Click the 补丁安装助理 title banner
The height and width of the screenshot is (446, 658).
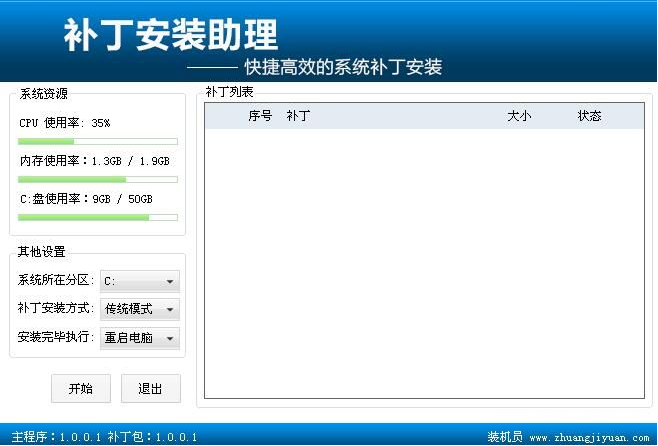coord(171,36)
